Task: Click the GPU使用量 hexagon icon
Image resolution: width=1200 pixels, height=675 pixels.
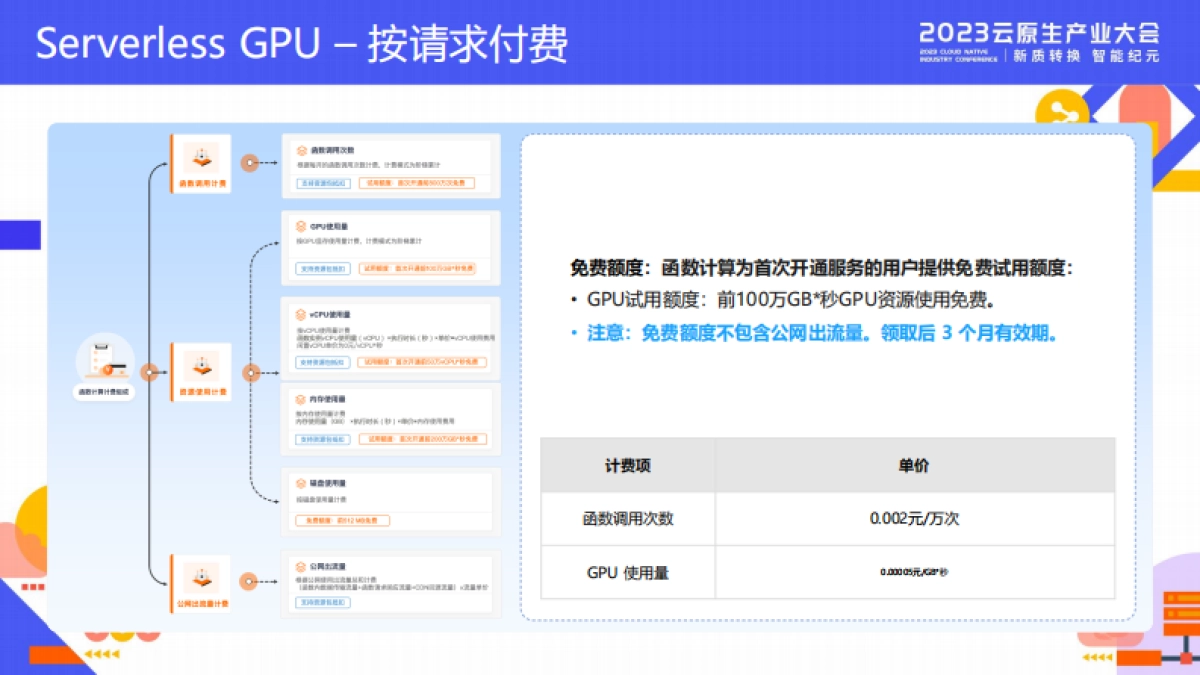Action: point(300,224)
